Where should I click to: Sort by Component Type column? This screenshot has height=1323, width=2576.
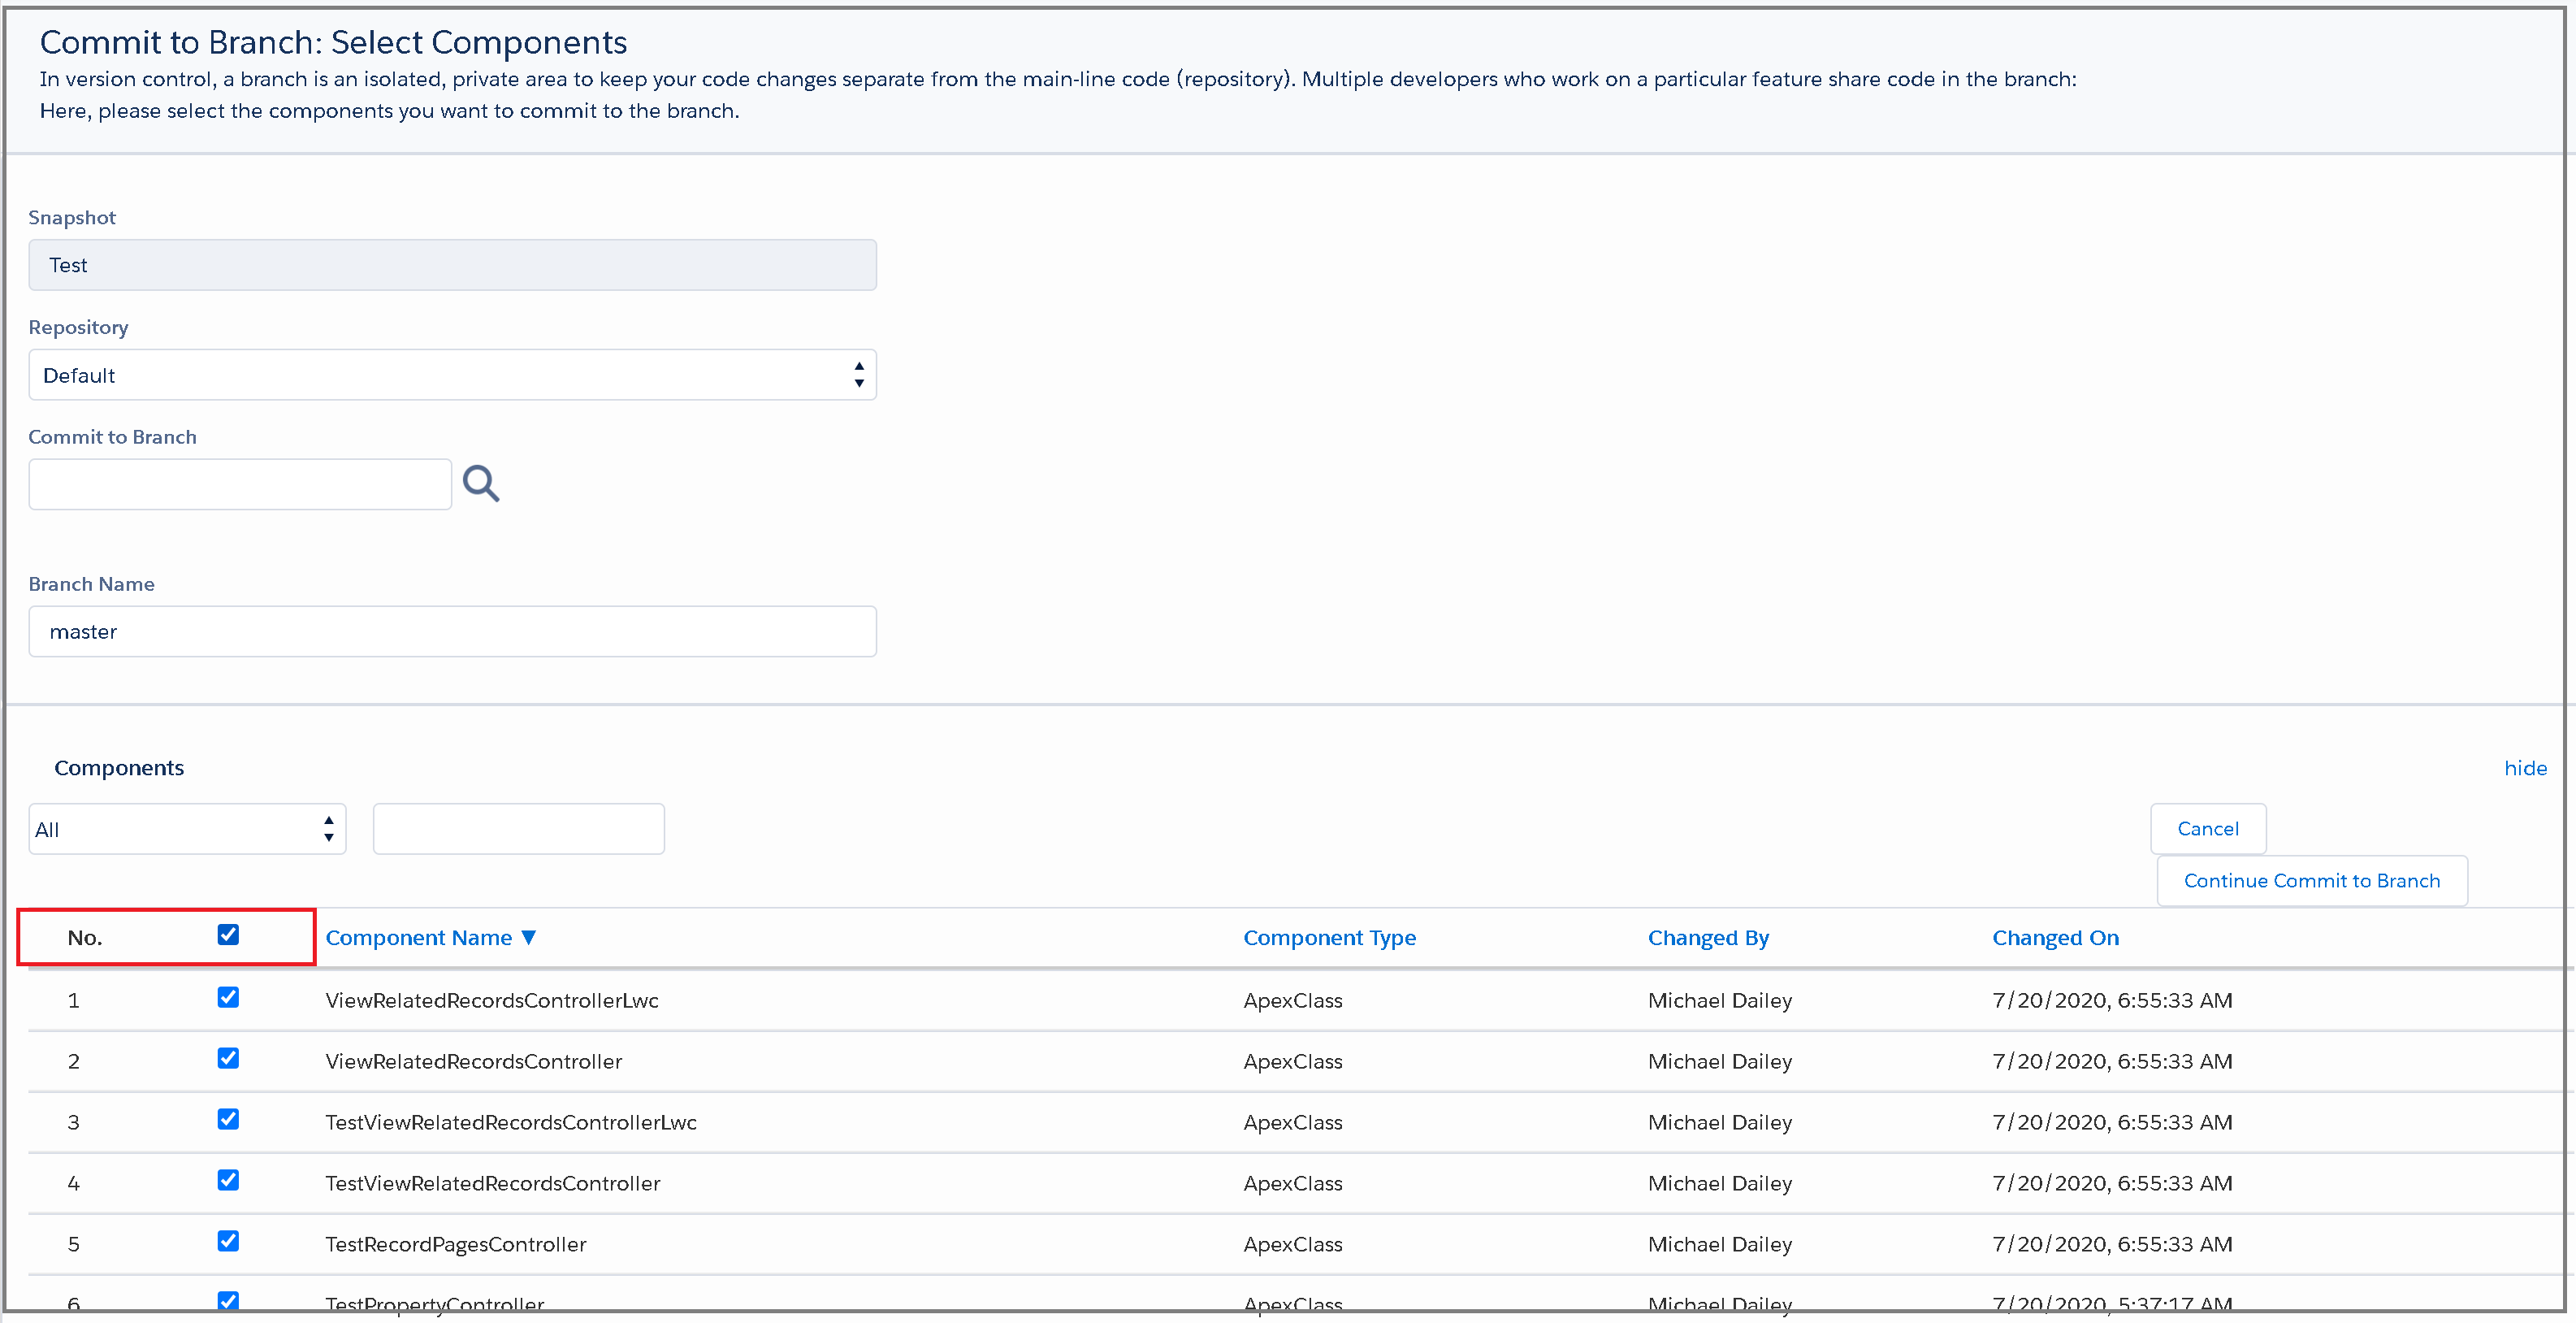pos(1329,938)
